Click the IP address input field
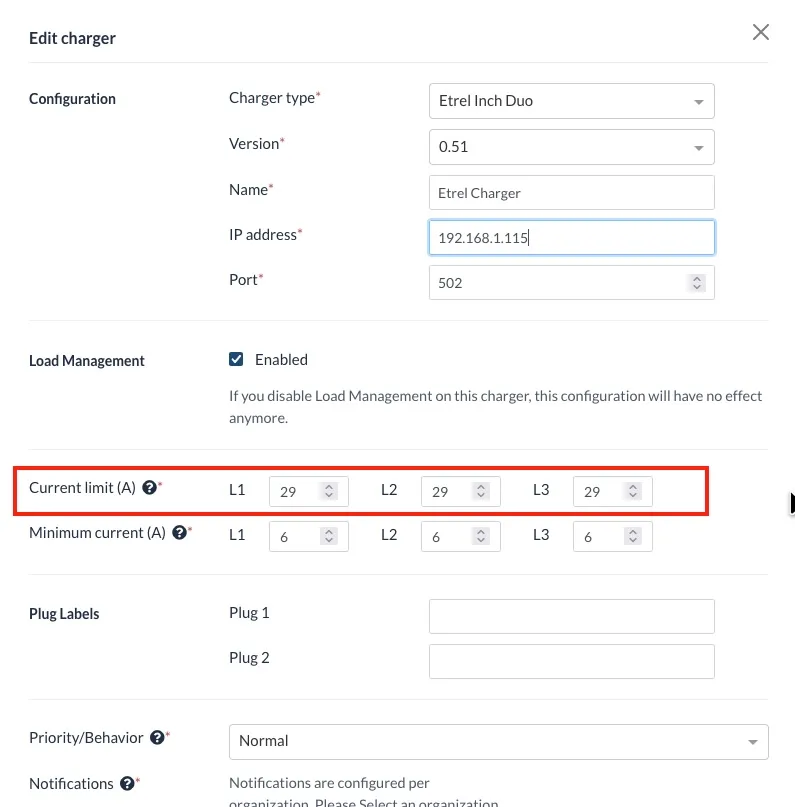Viewport: 795px width, 807px height. 572,238
